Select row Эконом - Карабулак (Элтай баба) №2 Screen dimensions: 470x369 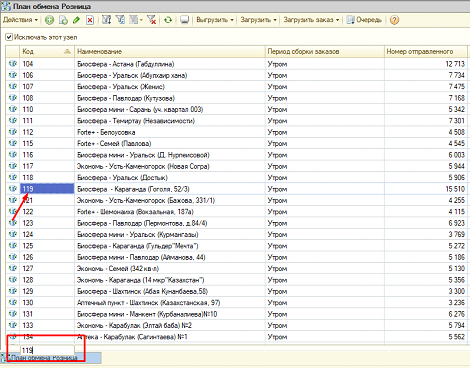(236, 325)
